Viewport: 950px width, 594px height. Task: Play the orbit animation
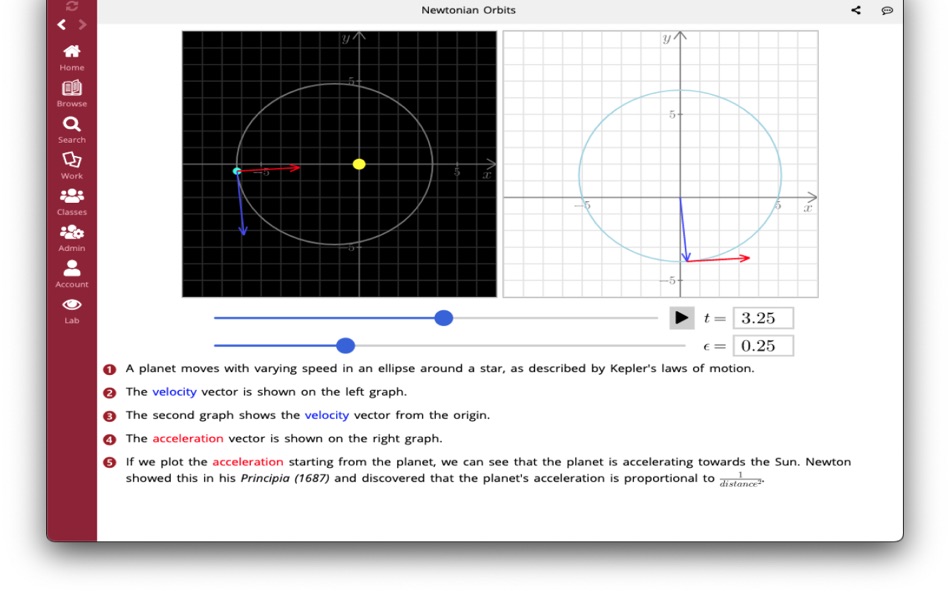coord(682,318)
